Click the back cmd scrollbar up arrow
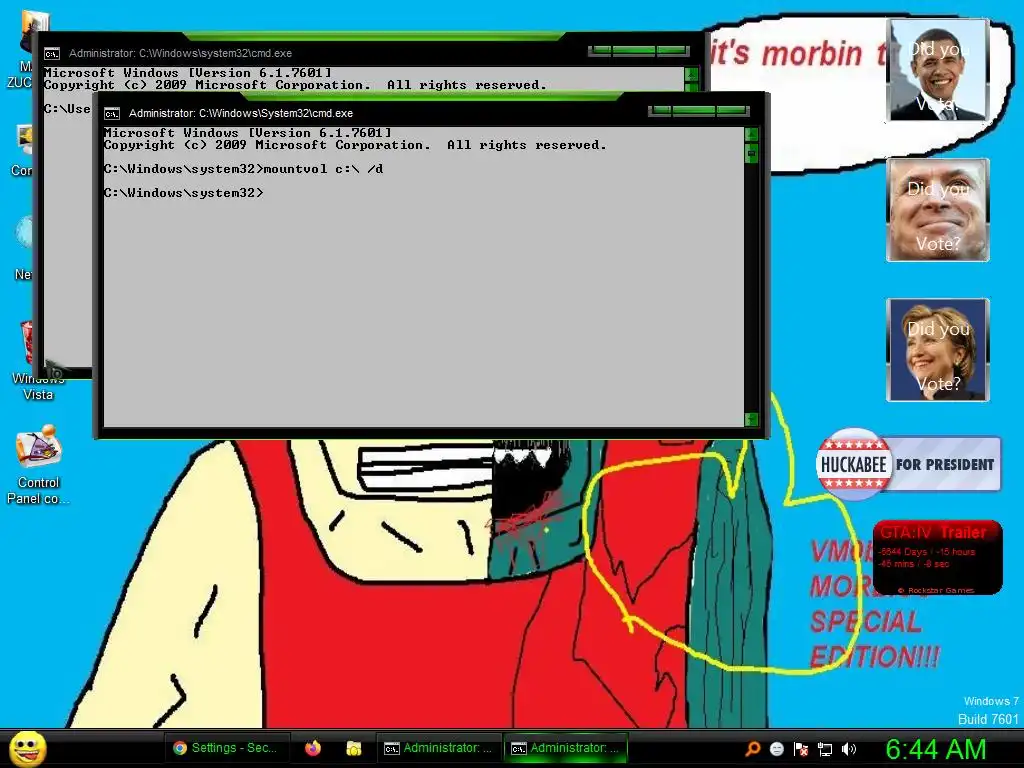The width and height of the screenshot is (1024, 768). click(692, 74)
